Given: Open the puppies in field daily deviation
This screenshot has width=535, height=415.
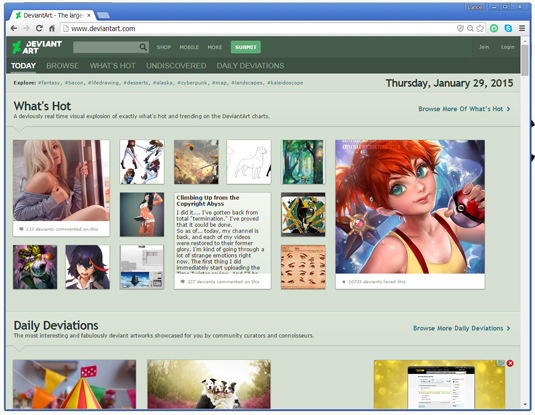Looking at the screenshot, I should coord(209,384).
